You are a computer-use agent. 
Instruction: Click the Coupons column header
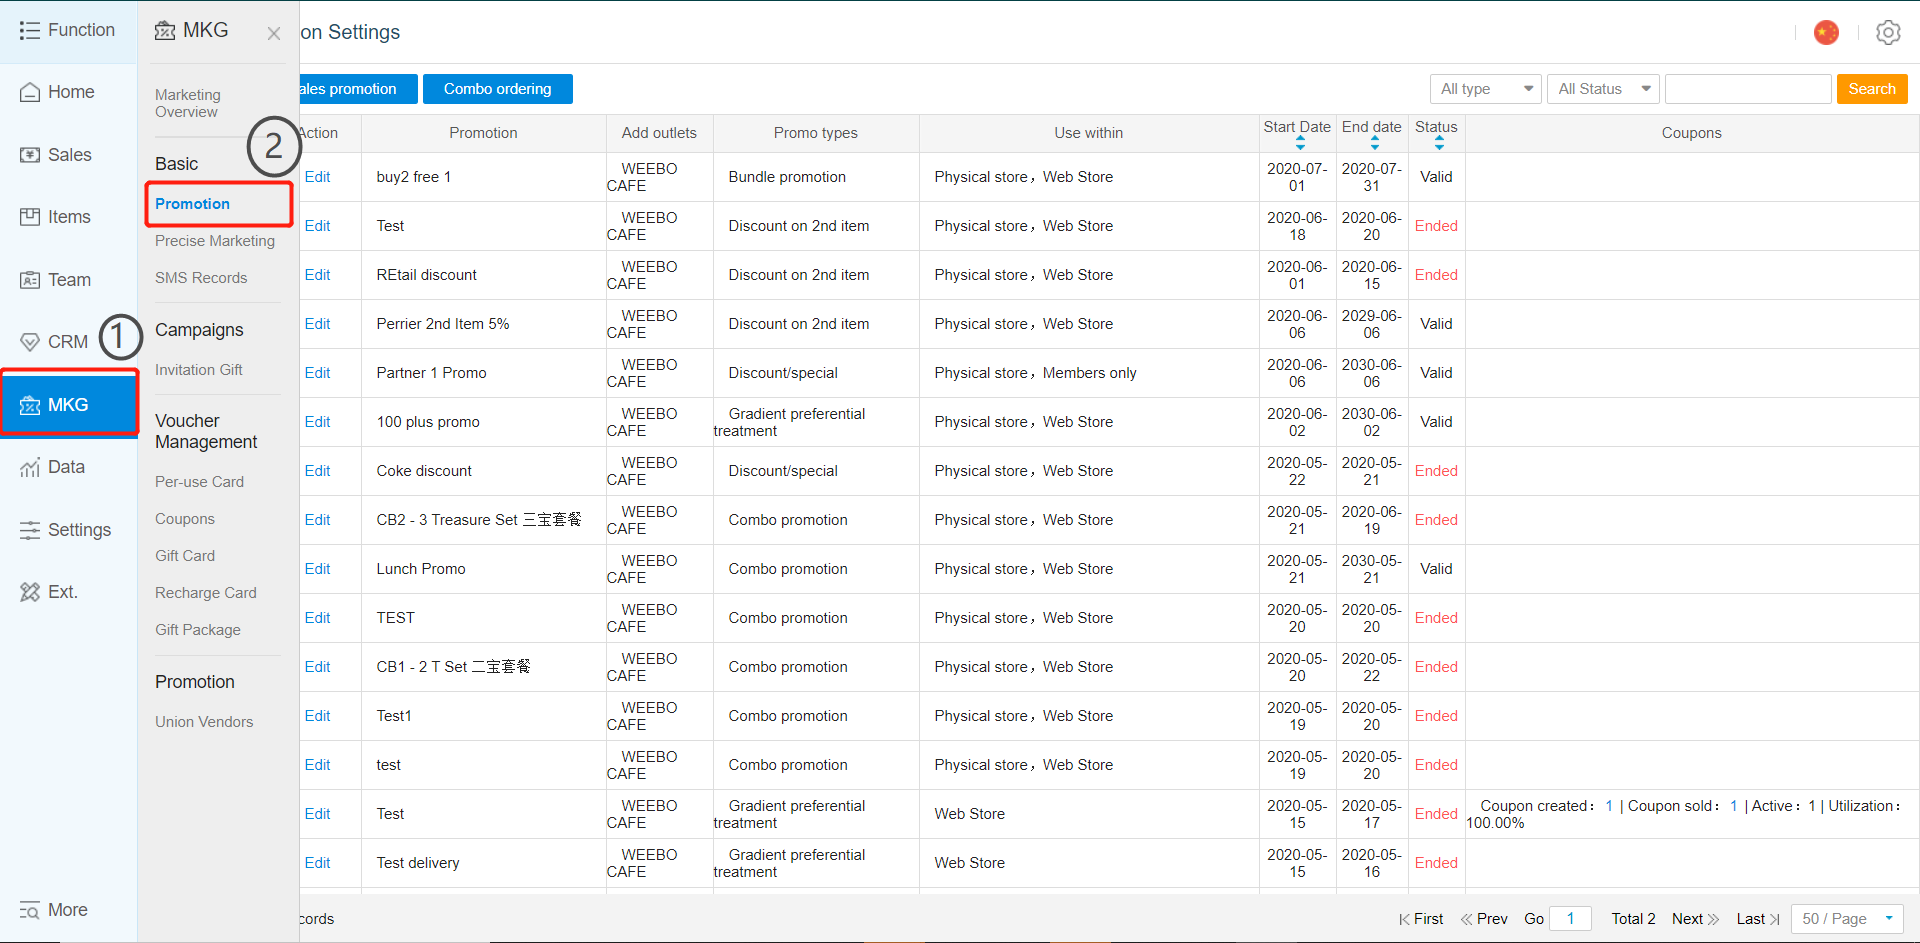(1691, 133)
